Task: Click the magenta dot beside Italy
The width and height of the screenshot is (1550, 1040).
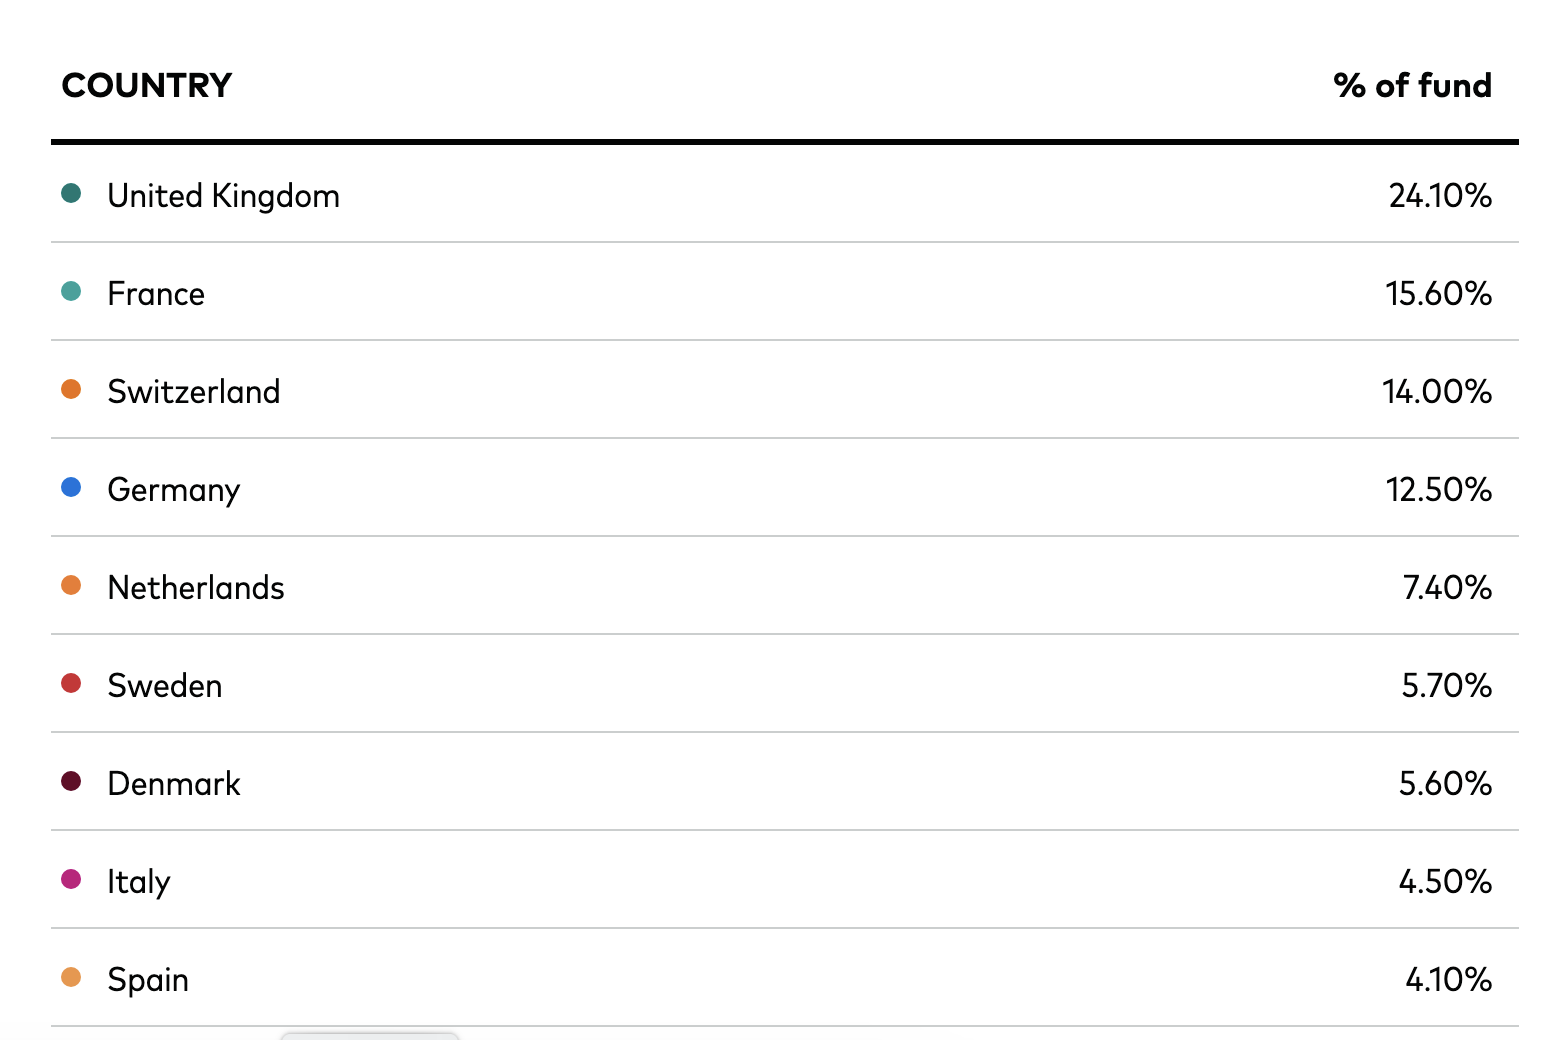Action: point(71,879)
